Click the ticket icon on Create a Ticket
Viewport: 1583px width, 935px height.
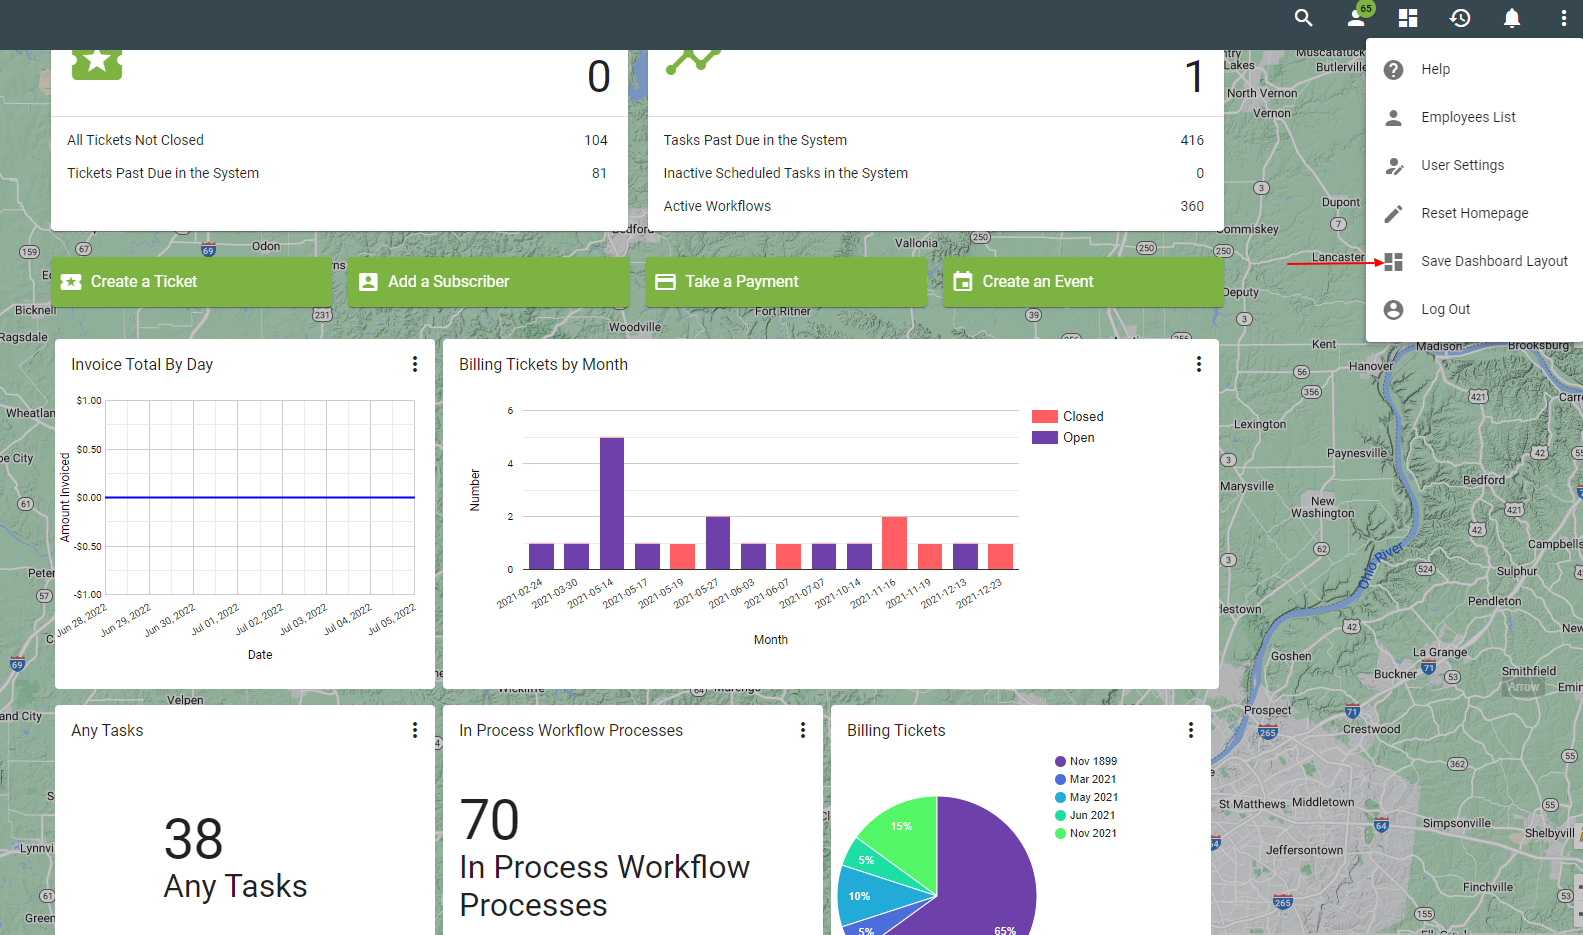71,282
